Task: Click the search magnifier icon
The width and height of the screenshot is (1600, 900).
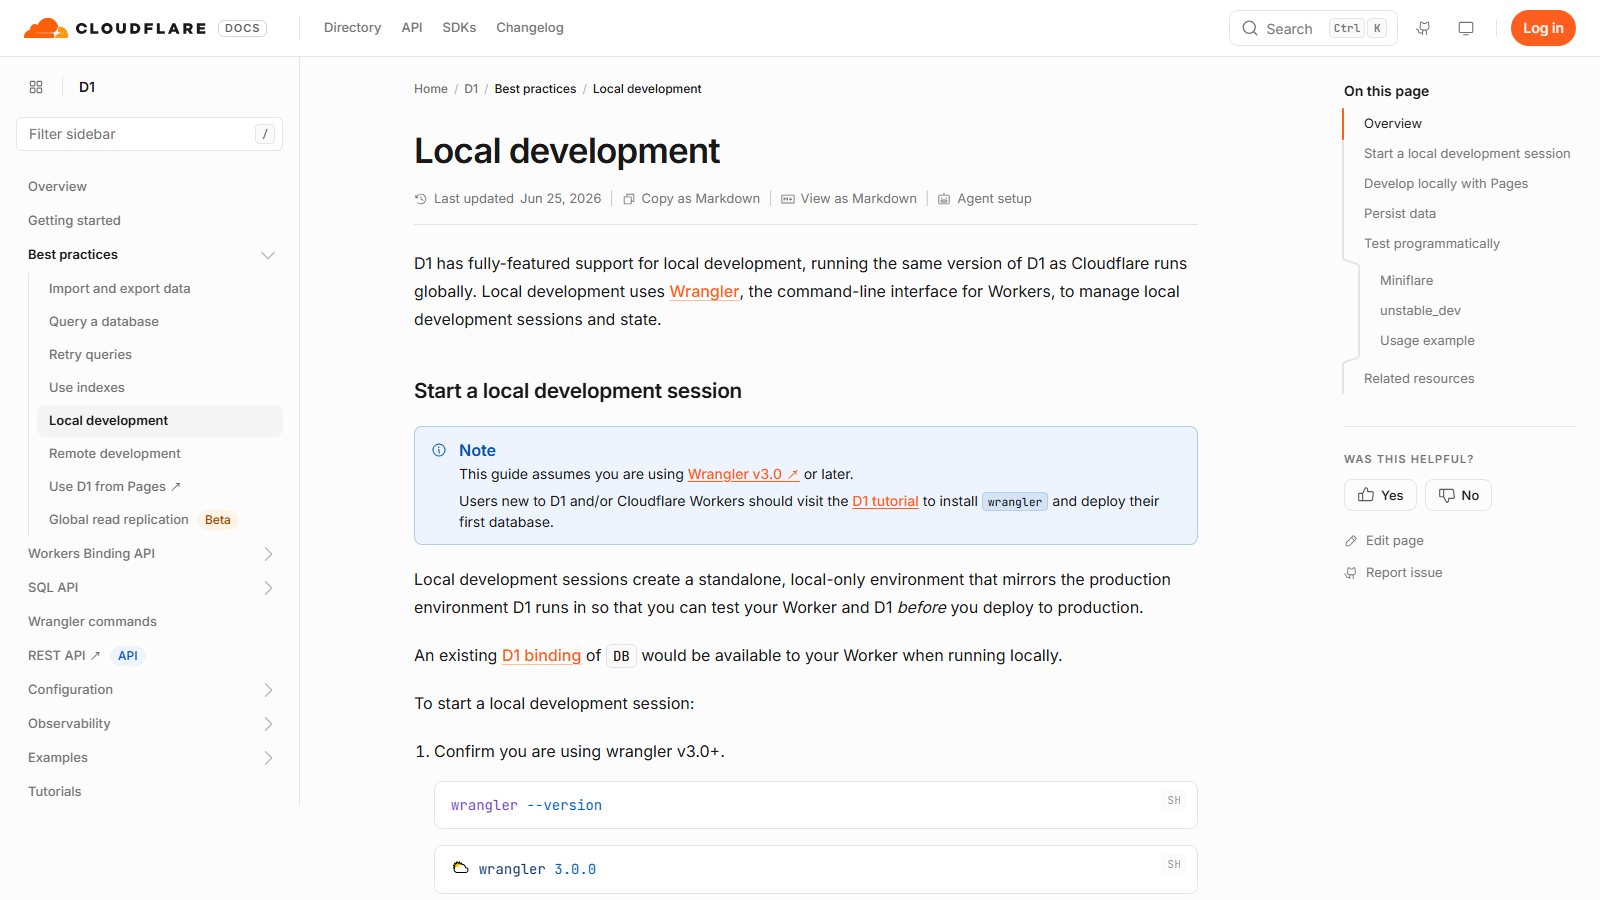Action: (x=1250, y=28)
